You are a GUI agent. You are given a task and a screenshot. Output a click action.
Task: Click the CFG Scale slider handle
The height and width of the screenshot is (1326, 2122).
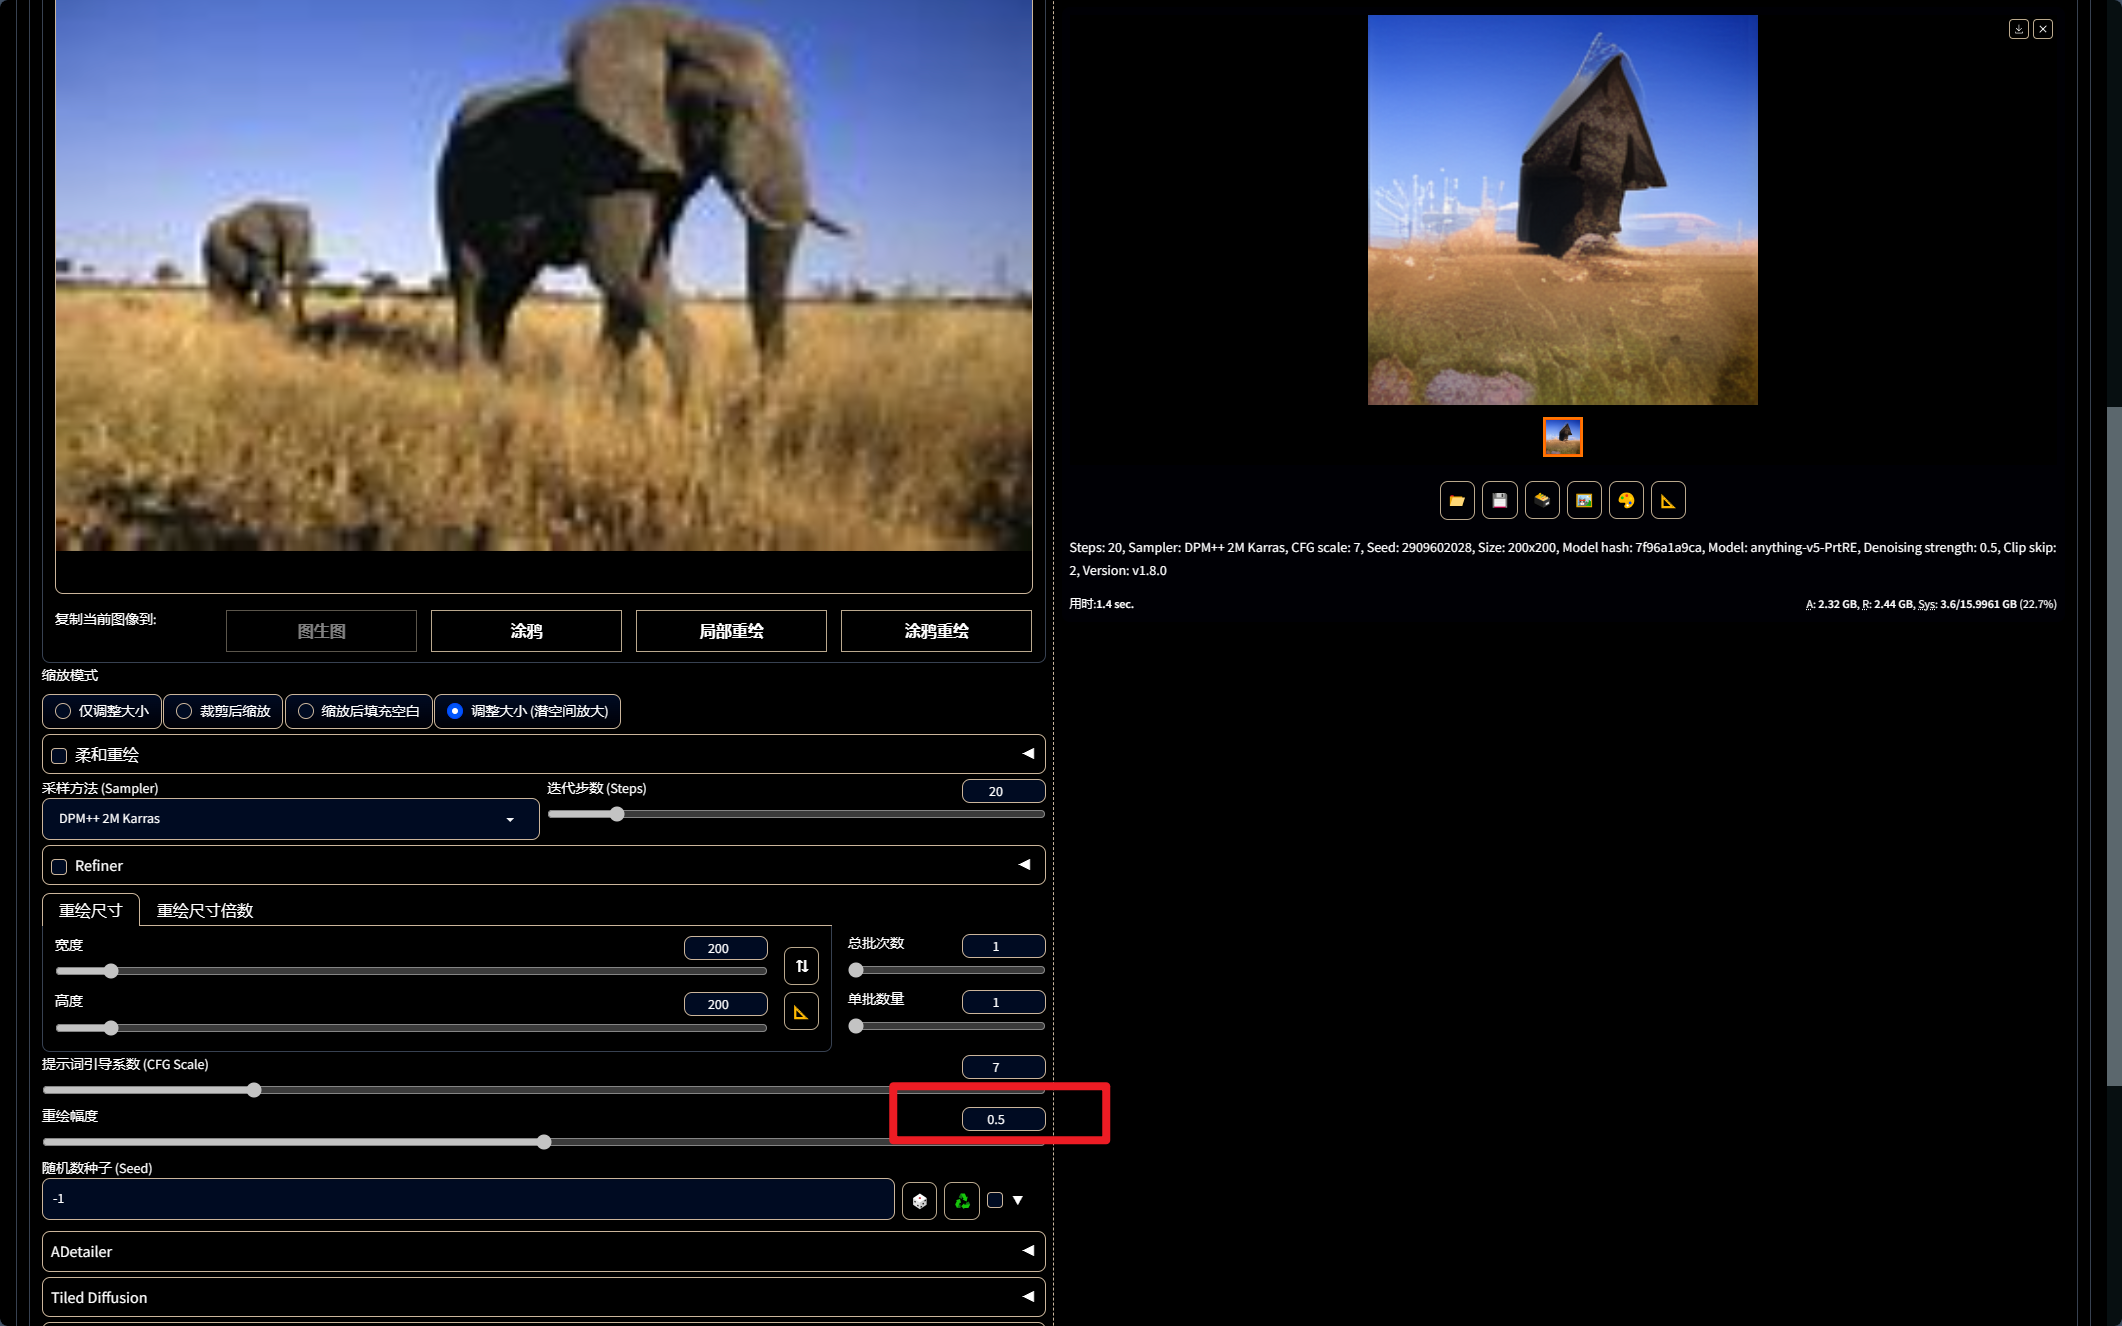(x=254, y=1090)
